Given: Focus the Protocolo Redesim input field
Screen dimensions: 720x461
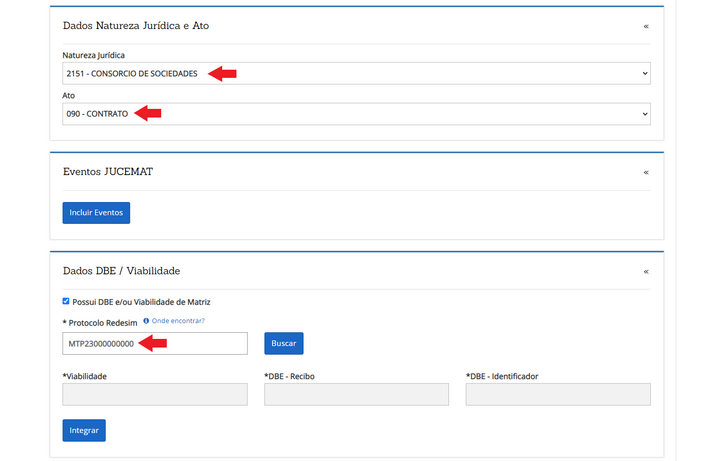Looking at the screenshot, I should (154, 343).
